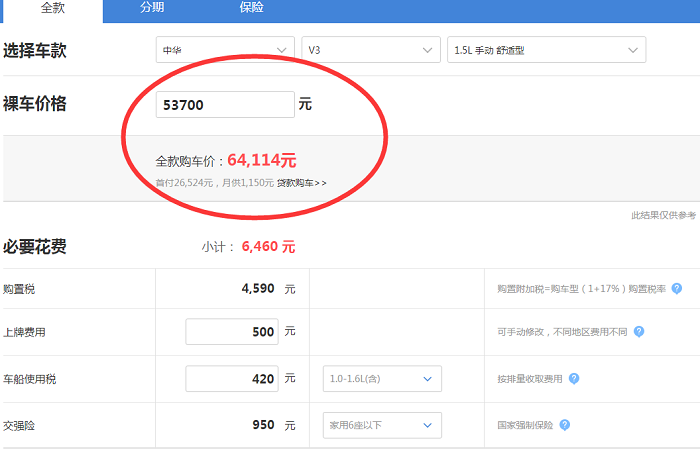Image resolution: width=700 pixels, height=455 pixels.
Task: Click the 6,460 元 subtotal text
Action: [x=268, y=246]
